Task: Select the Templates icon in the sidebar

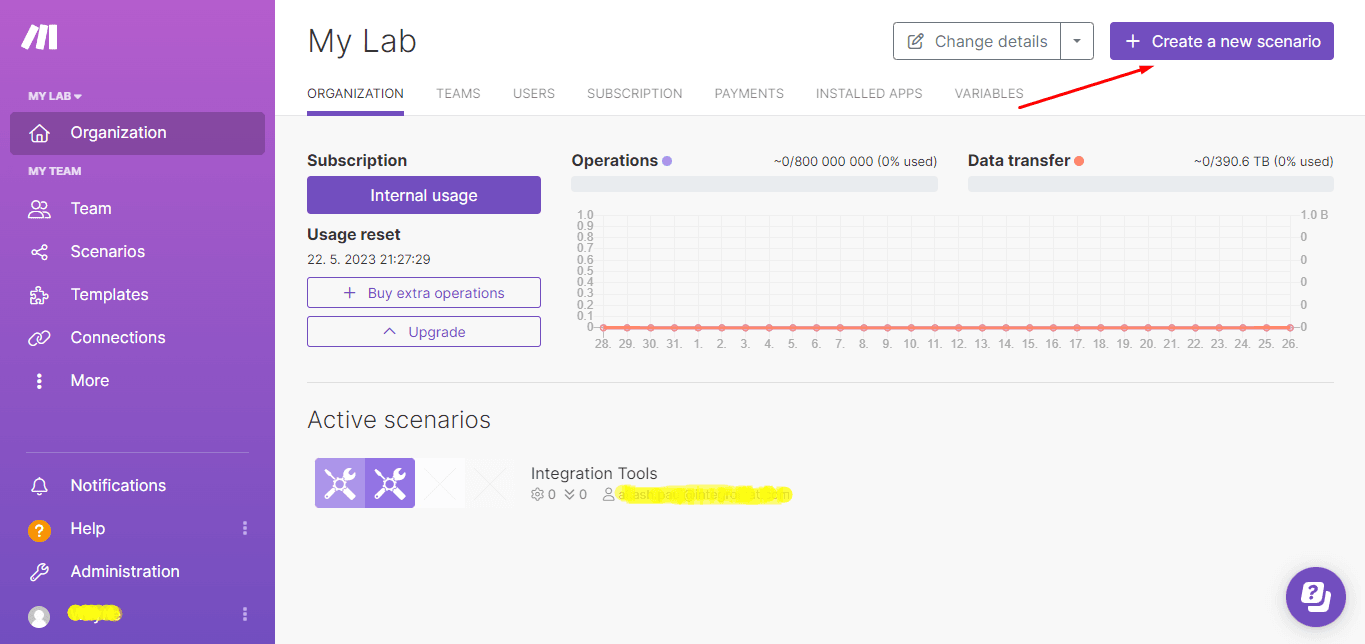Action: (40, 294)
